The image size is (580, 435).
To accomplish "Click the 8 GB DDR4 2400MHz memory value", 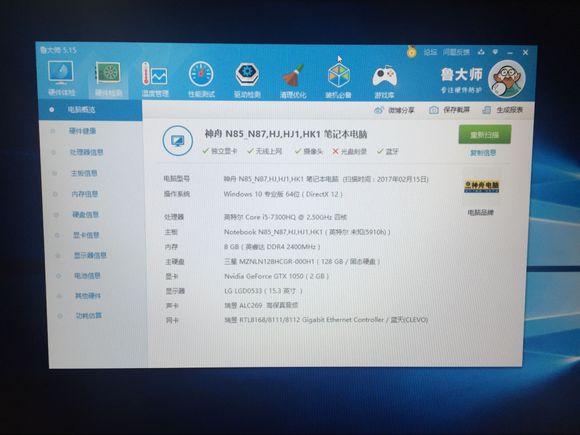I will point(272,247).
